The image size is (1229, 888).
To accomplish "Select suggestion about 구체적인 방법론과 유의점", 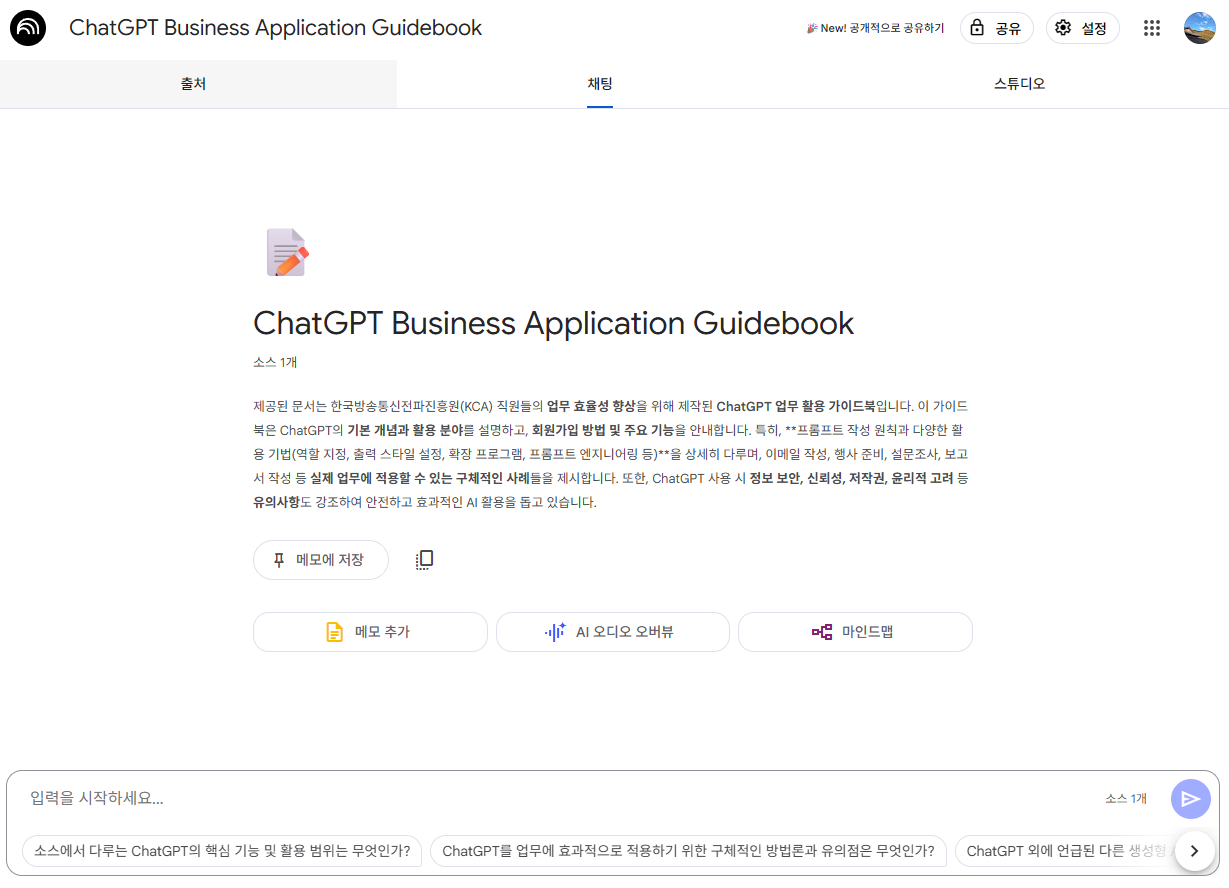I will tap(688, 851).
